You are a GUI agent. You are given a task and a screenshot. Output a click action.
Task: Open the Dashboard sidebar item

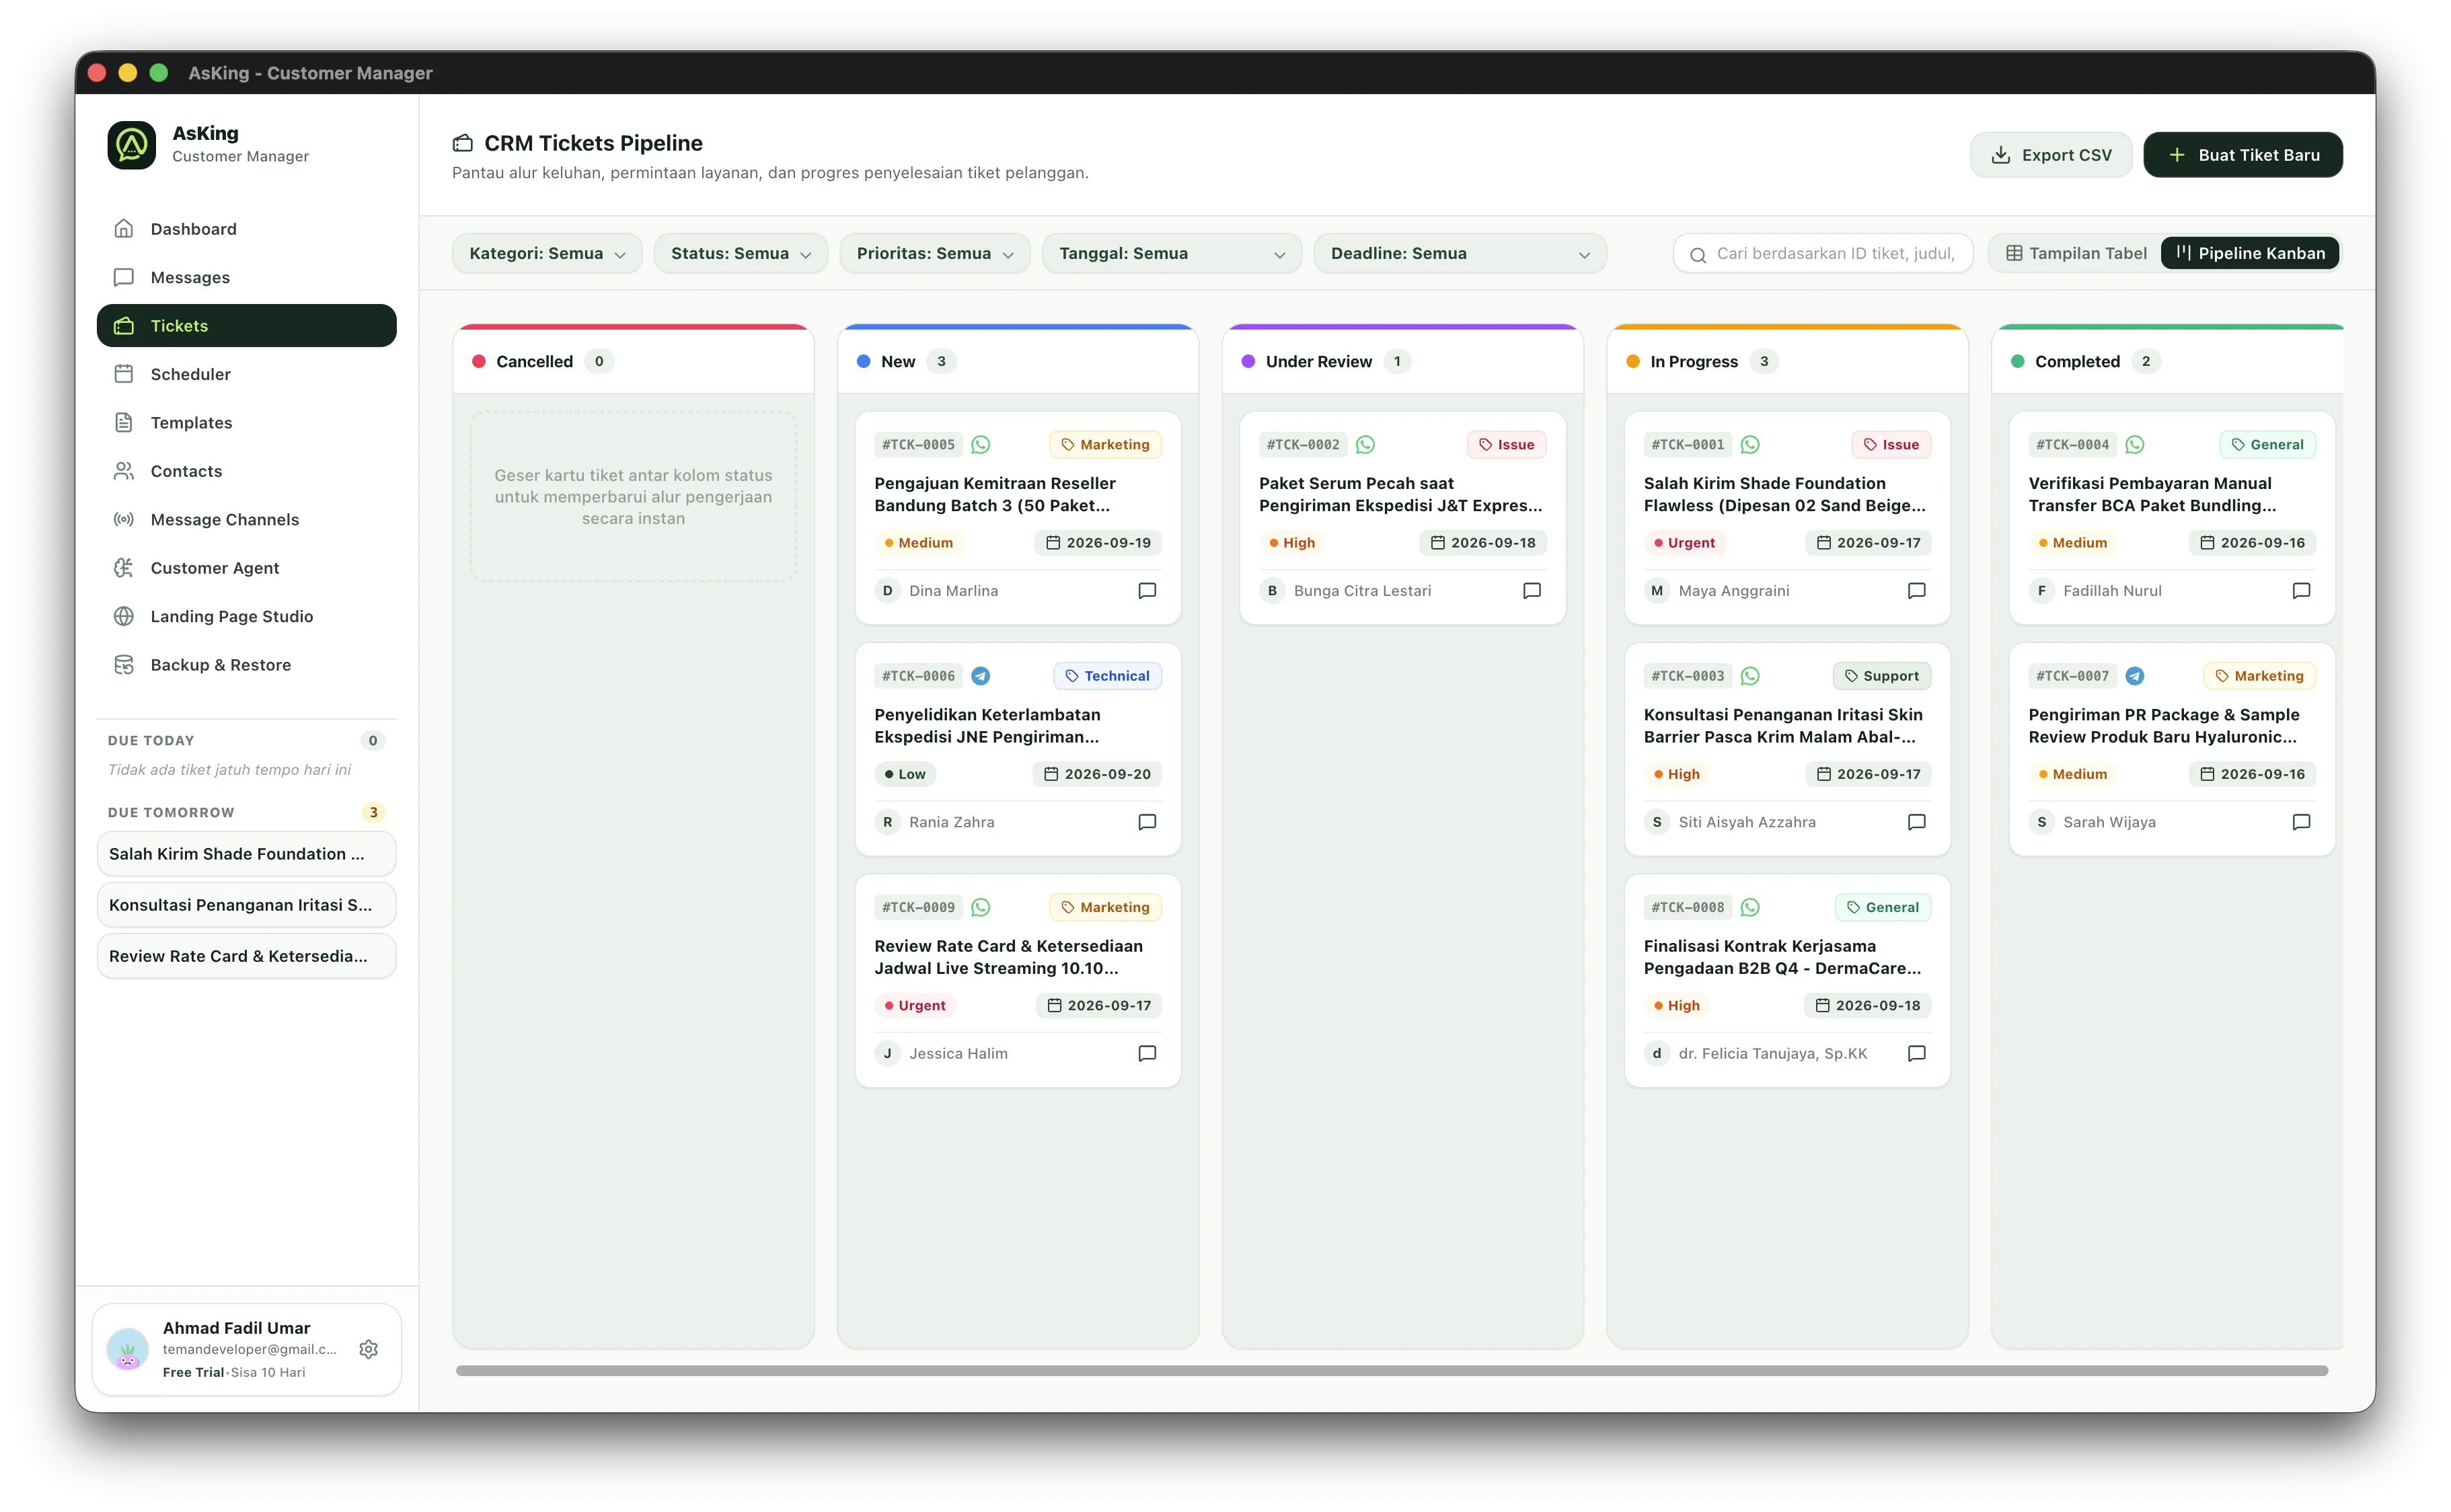point(246,229)
